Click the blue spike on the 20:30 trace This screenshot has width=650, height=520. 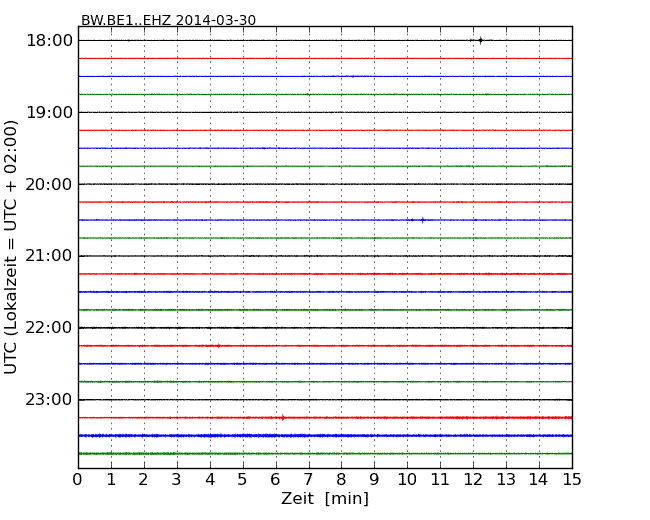coord(422,220)
